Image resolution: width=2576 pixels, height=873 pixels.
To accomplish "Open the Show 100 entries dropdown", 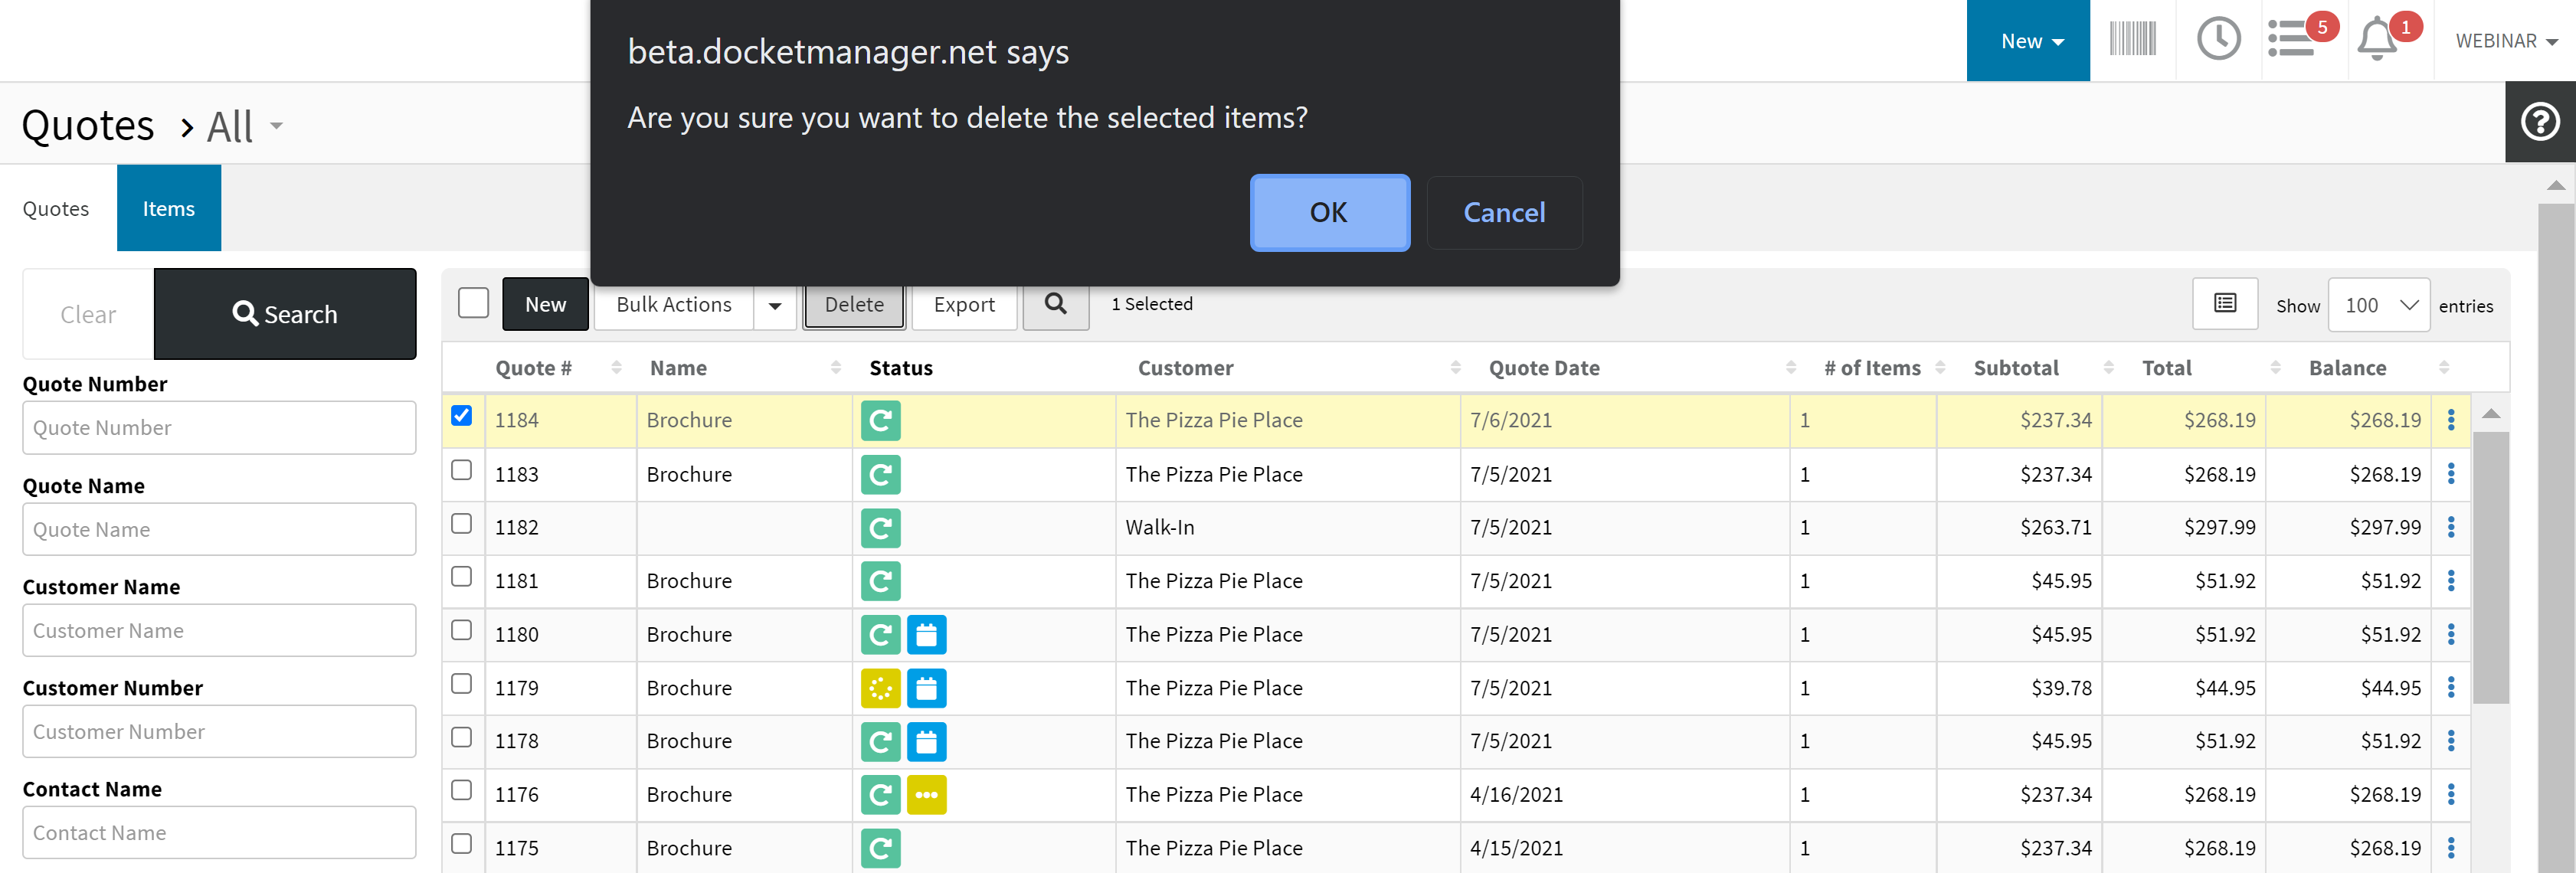I will (2379, 305).
